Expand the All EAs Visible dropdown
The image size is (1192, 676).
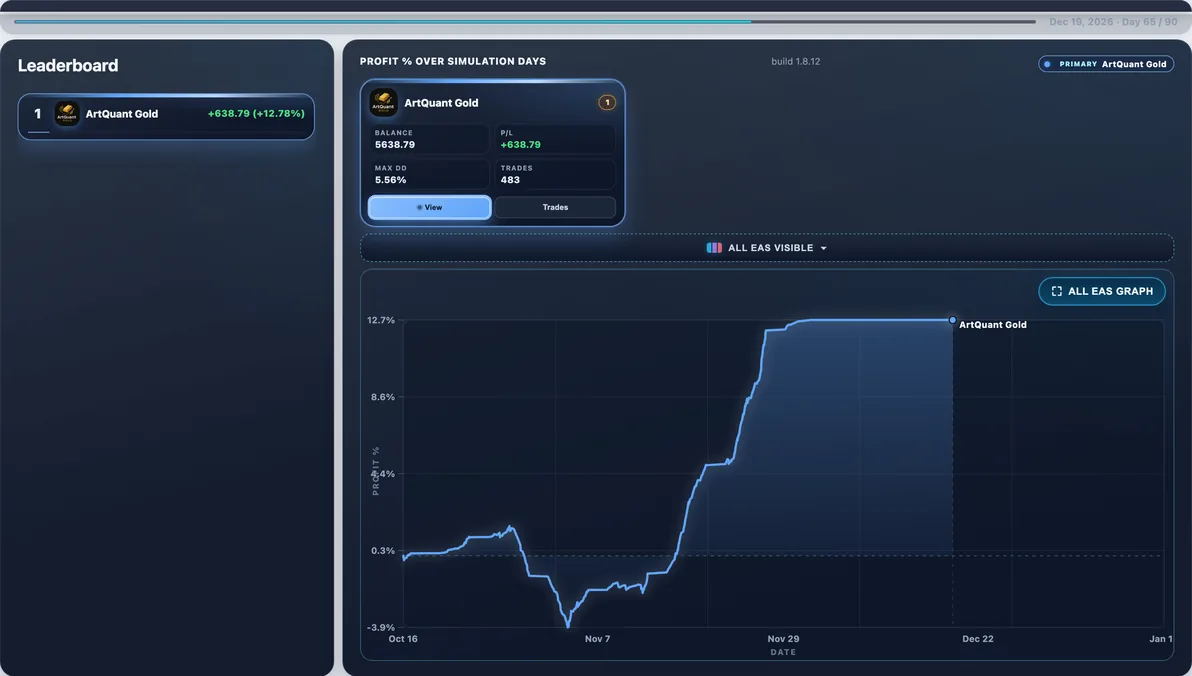[766, 248]
